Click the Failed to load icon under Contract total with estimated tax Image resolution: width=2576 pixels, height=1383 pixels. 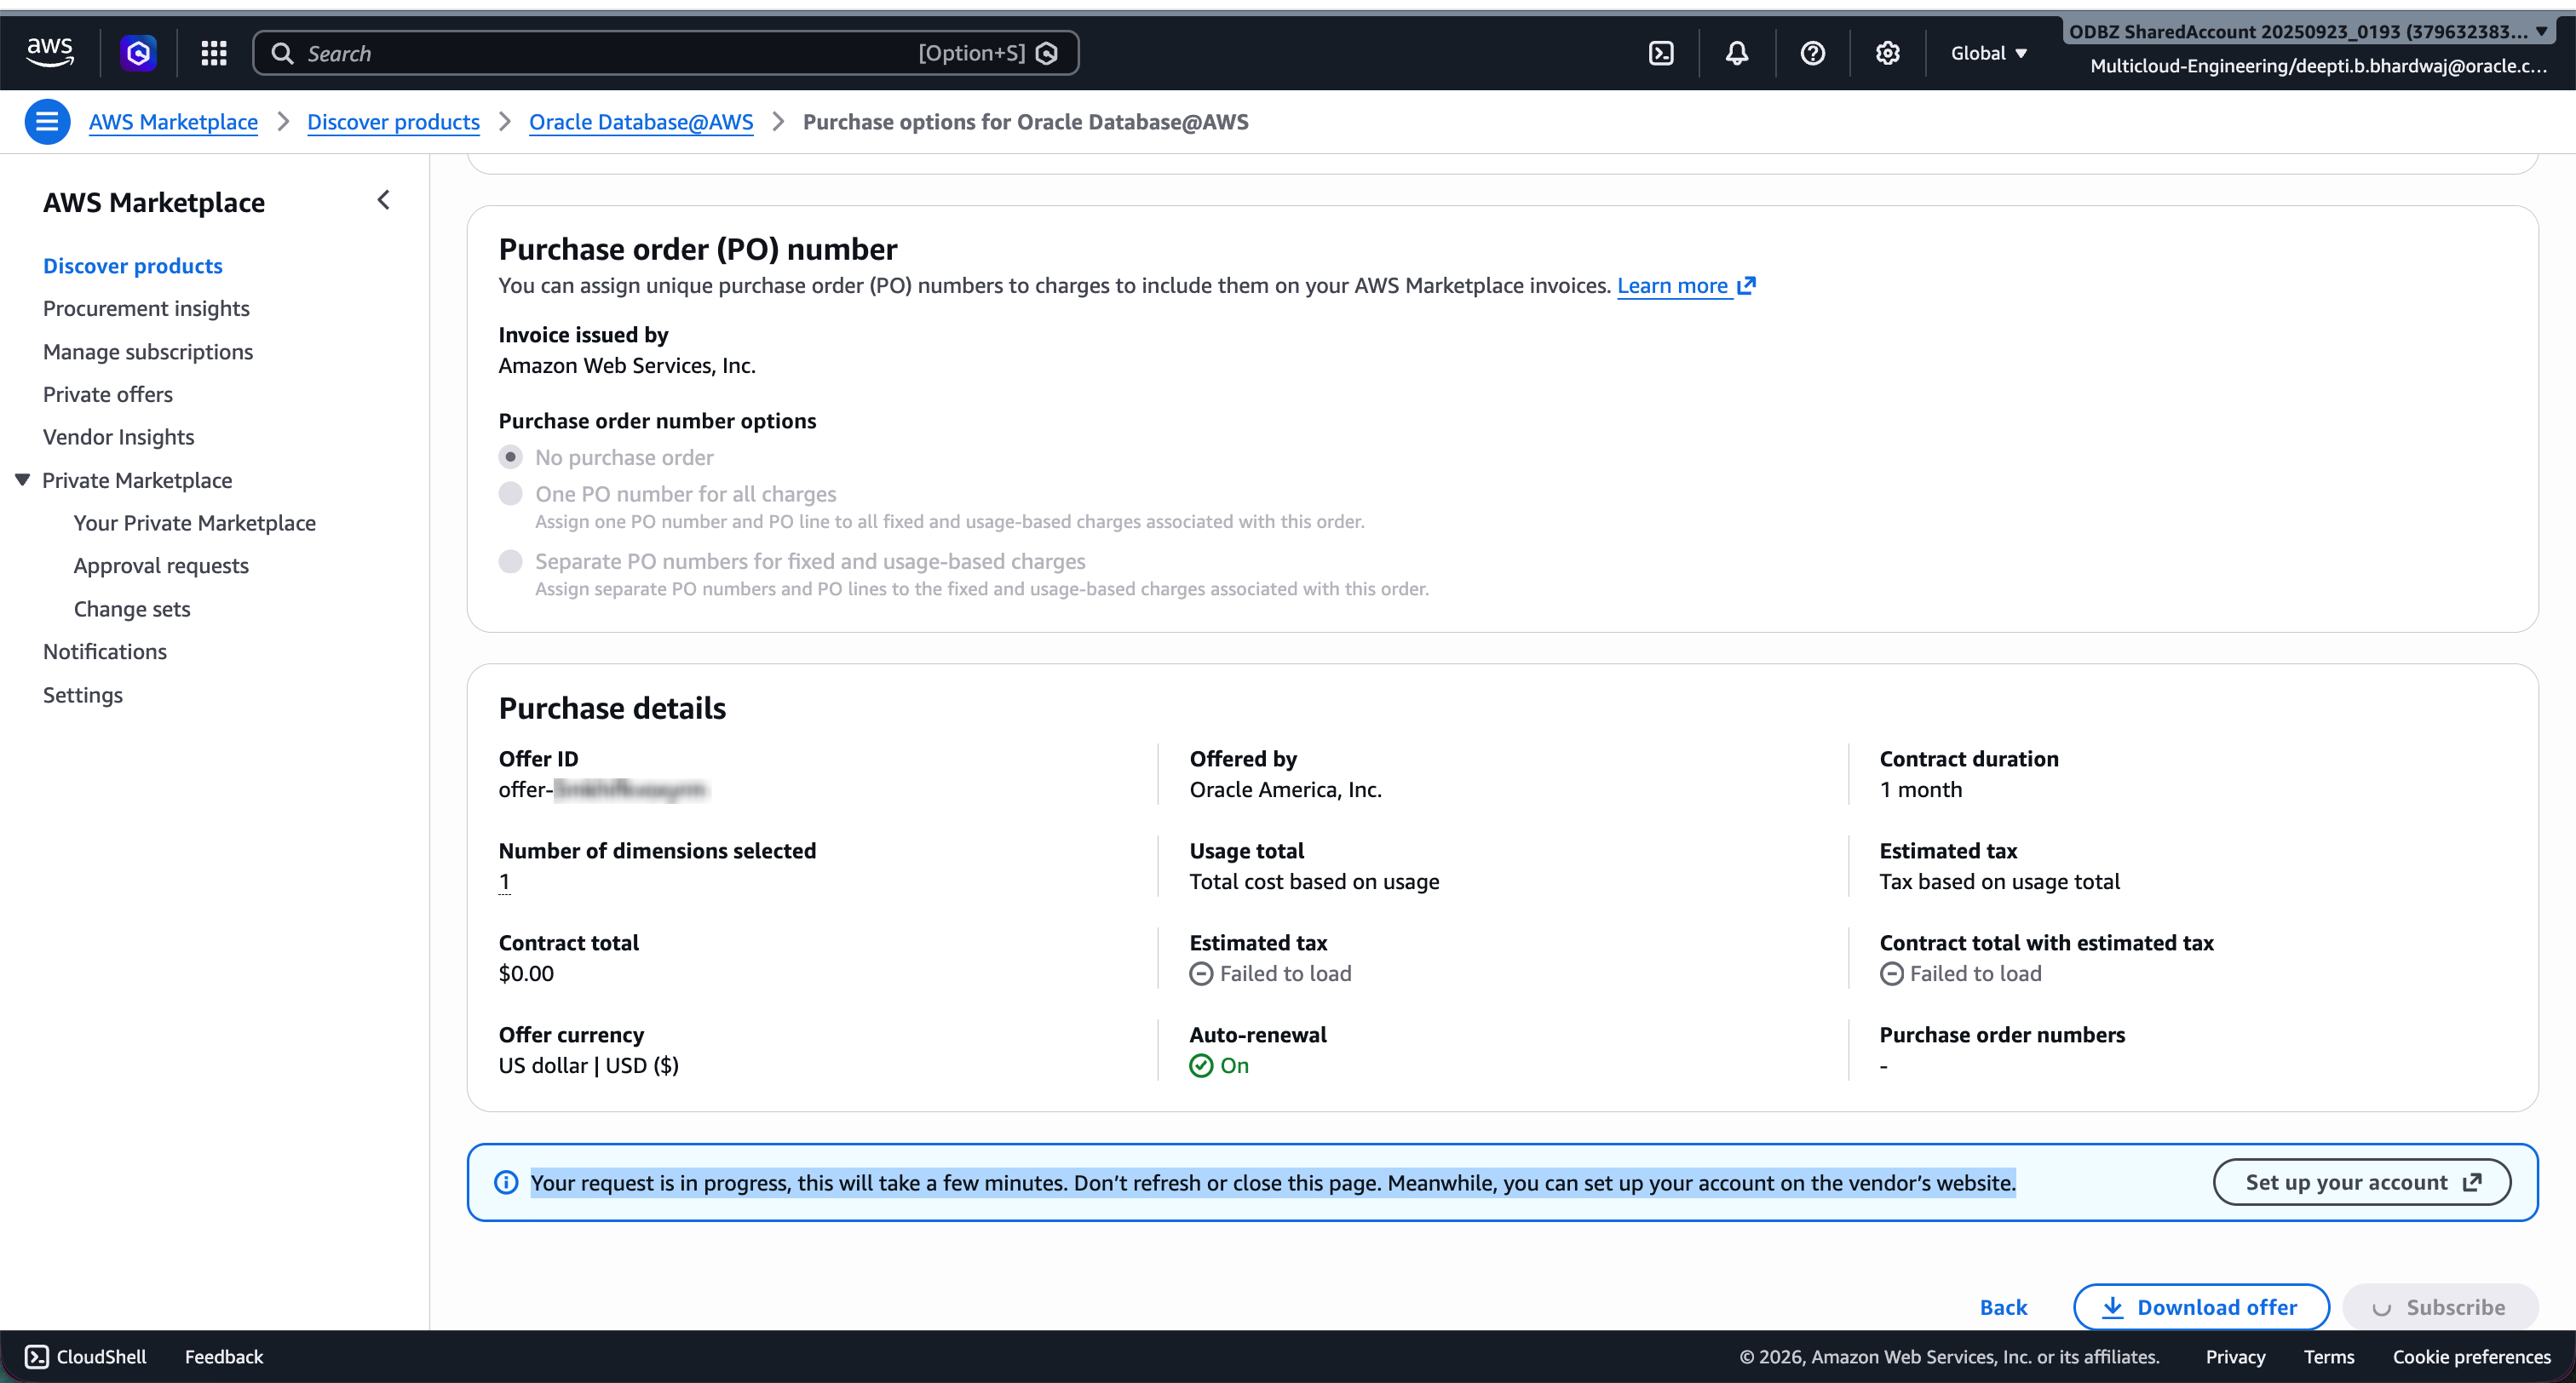pos(1891,973)
